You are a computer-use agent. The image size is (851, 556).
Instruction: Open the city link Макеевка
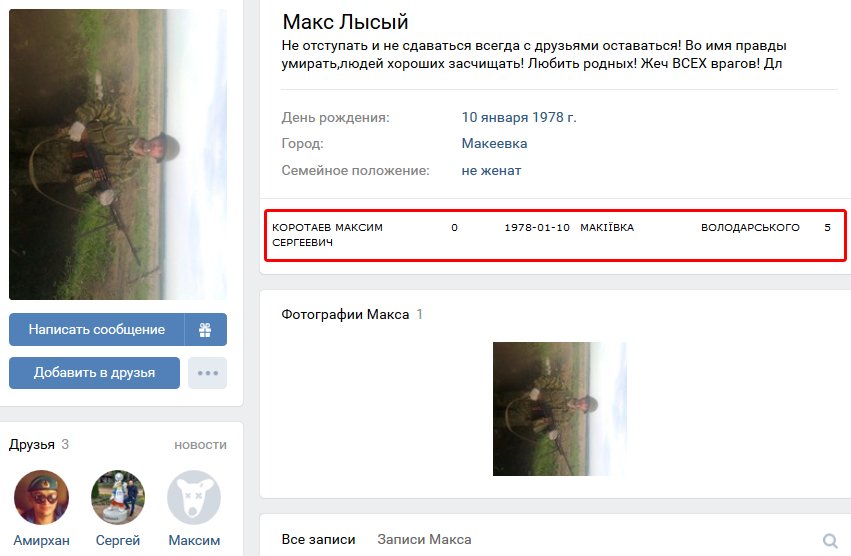494,143
